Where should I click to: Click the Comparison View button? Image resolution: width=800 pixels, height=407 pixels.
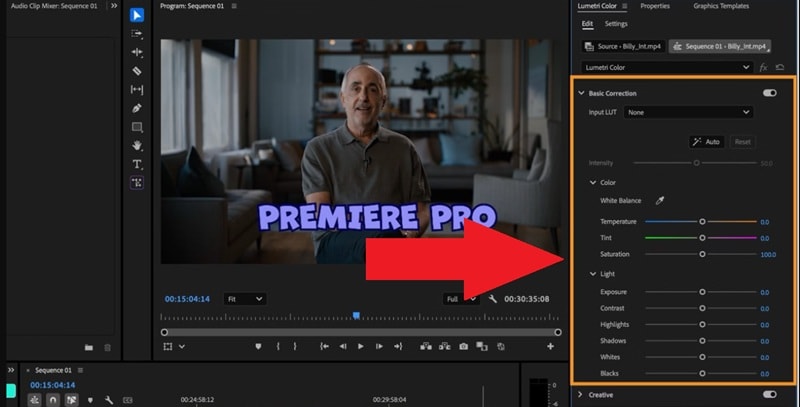(482, 346)
